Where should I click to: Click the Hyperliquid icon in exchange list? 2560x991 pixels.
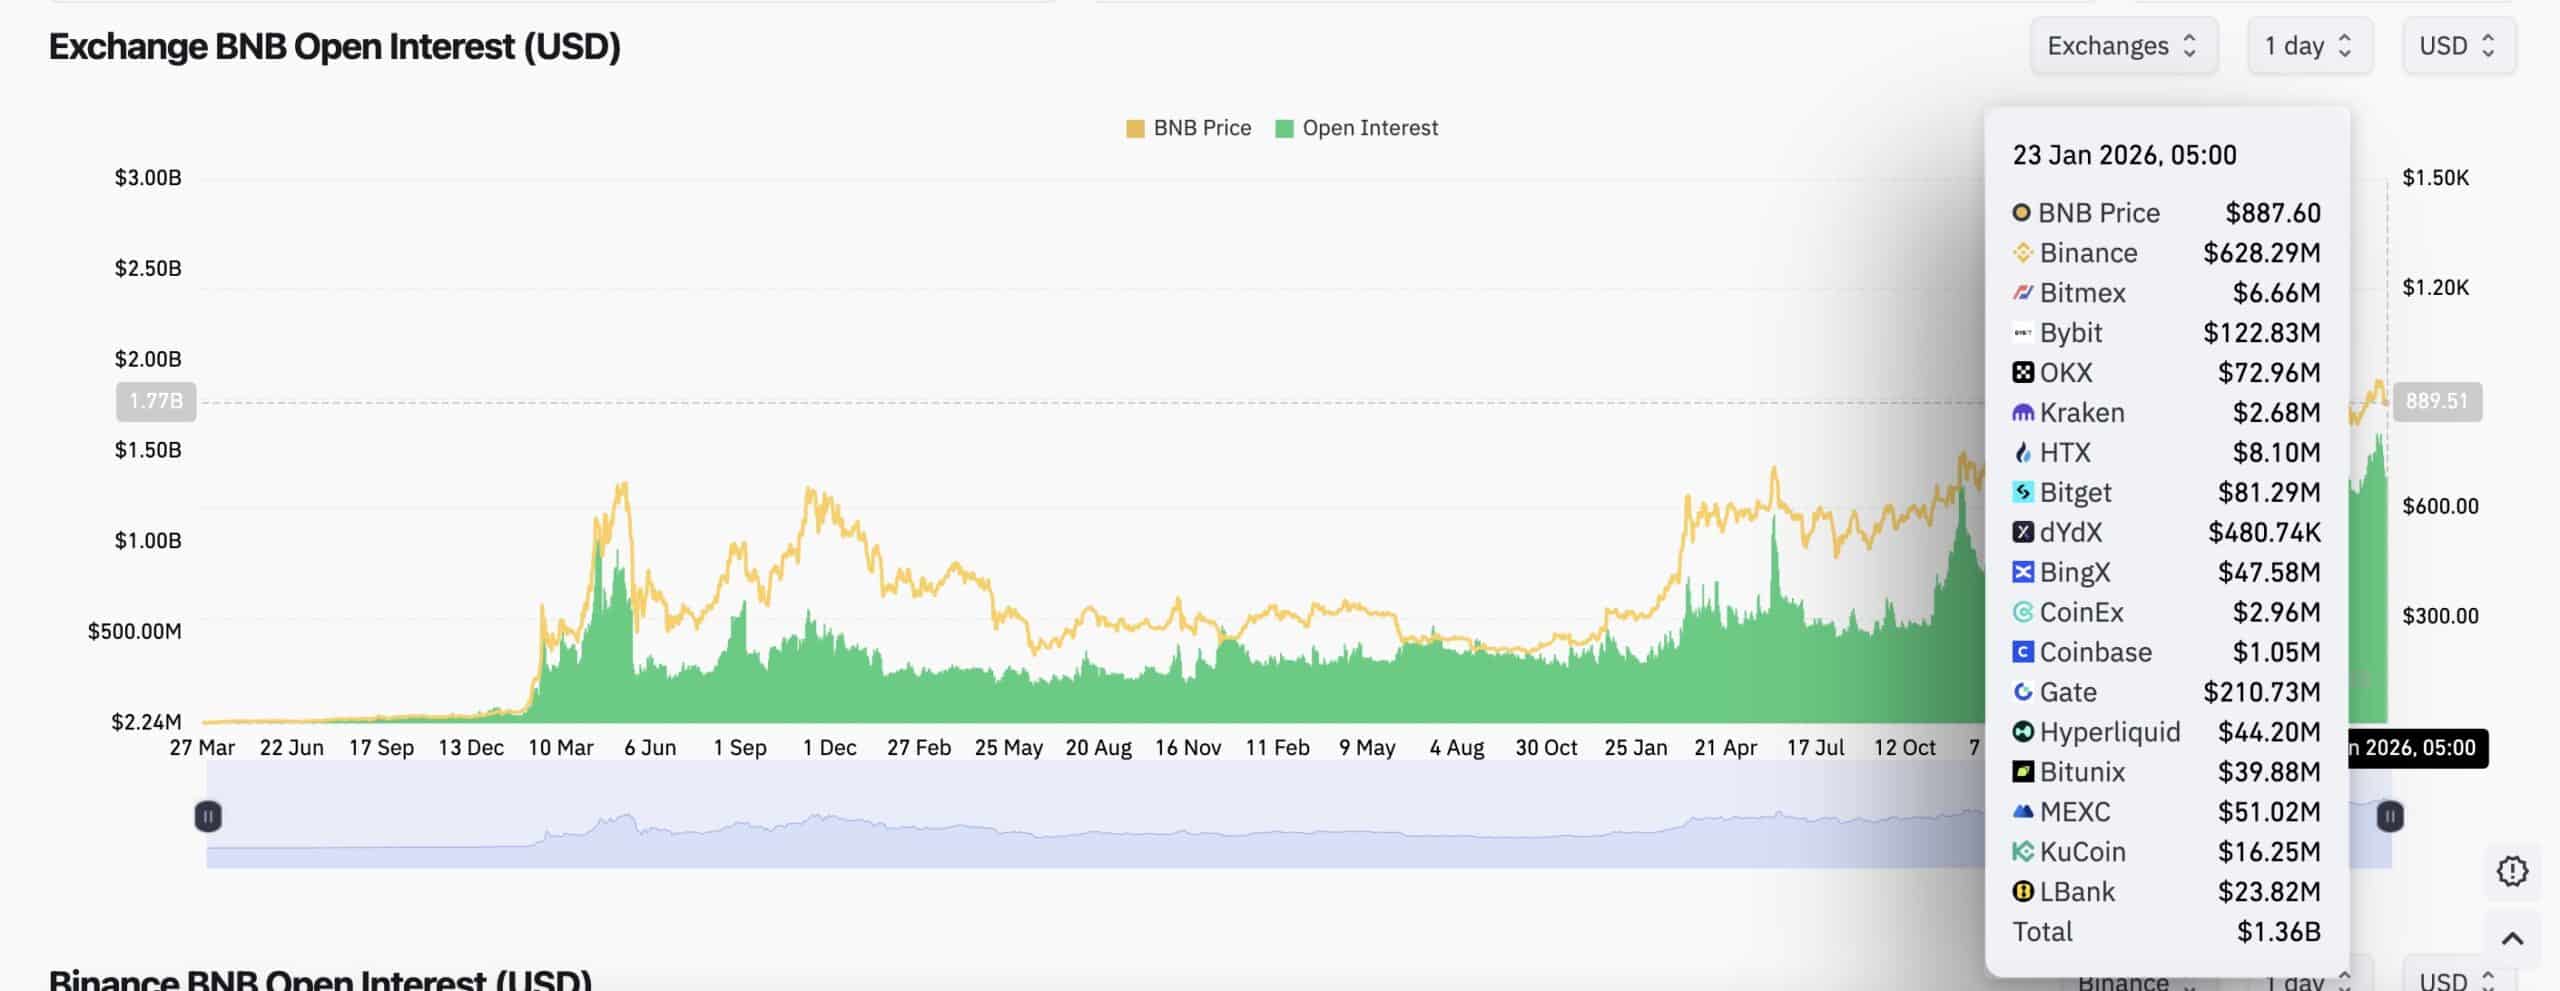click(2022, 732)
